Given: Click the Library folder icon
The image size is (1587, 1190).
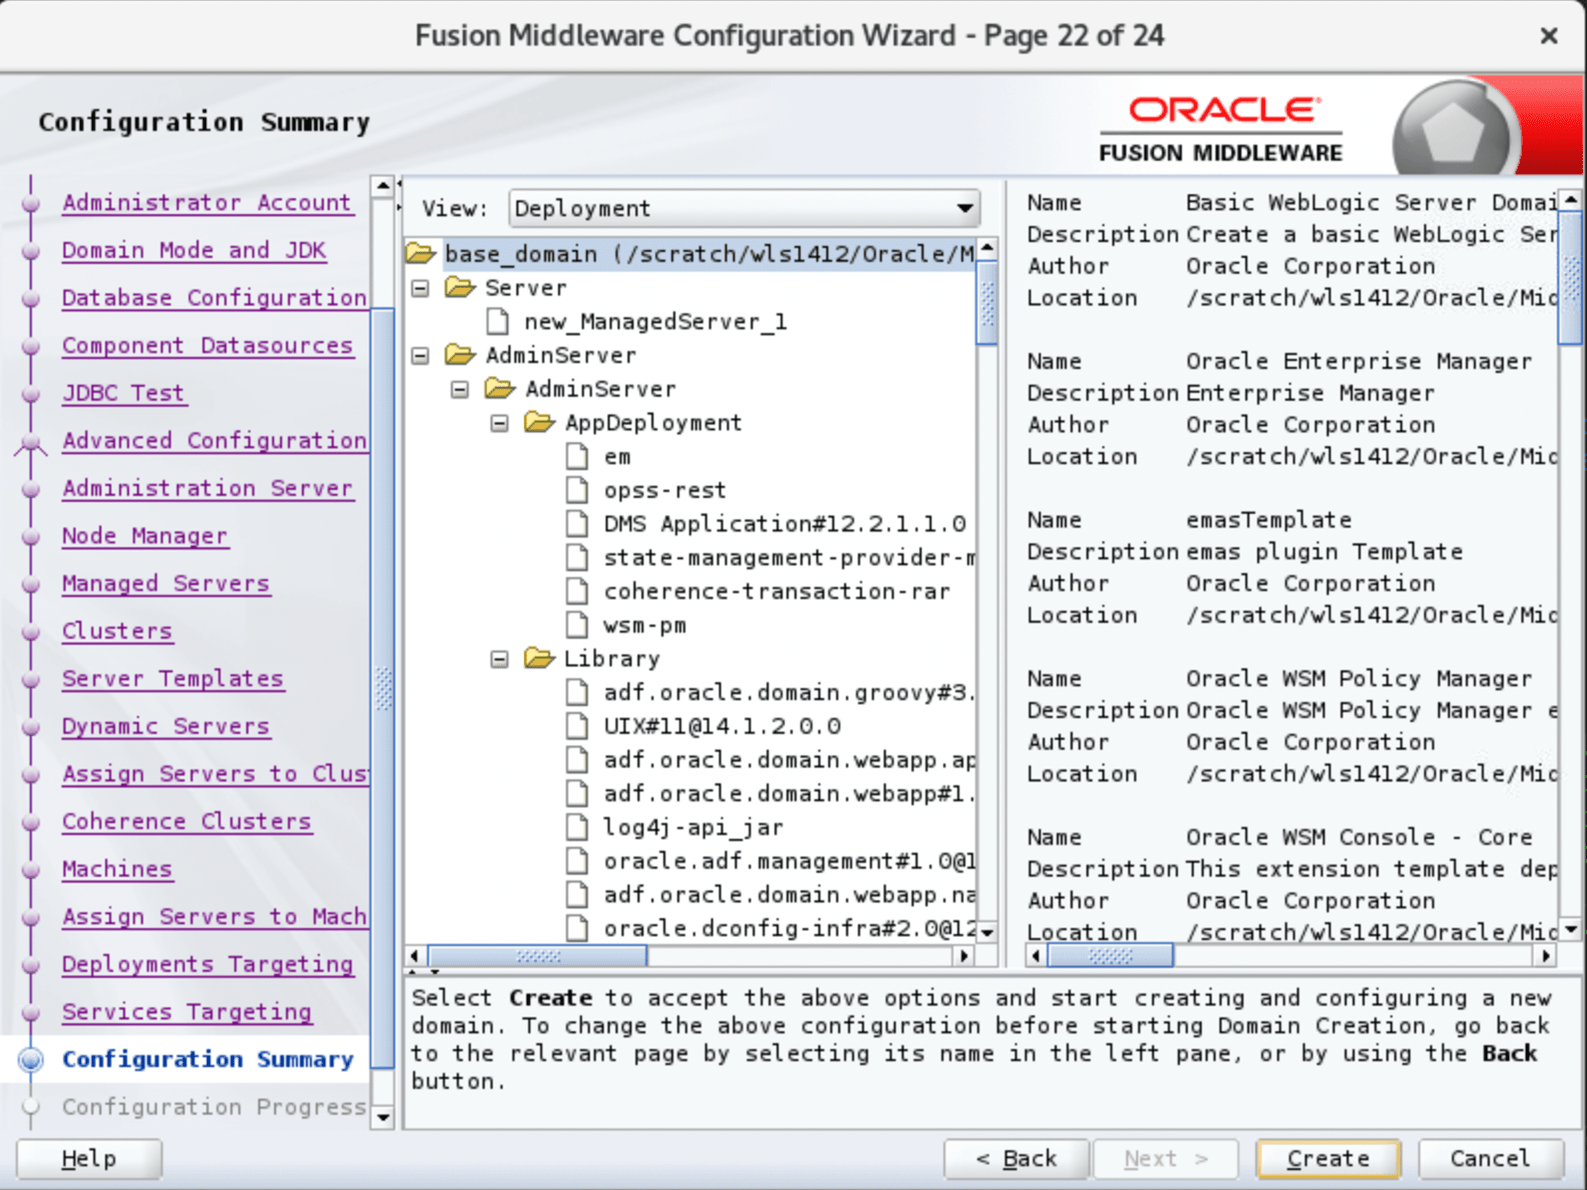Looking at the screenshot, I should click(x=539, y=659).
